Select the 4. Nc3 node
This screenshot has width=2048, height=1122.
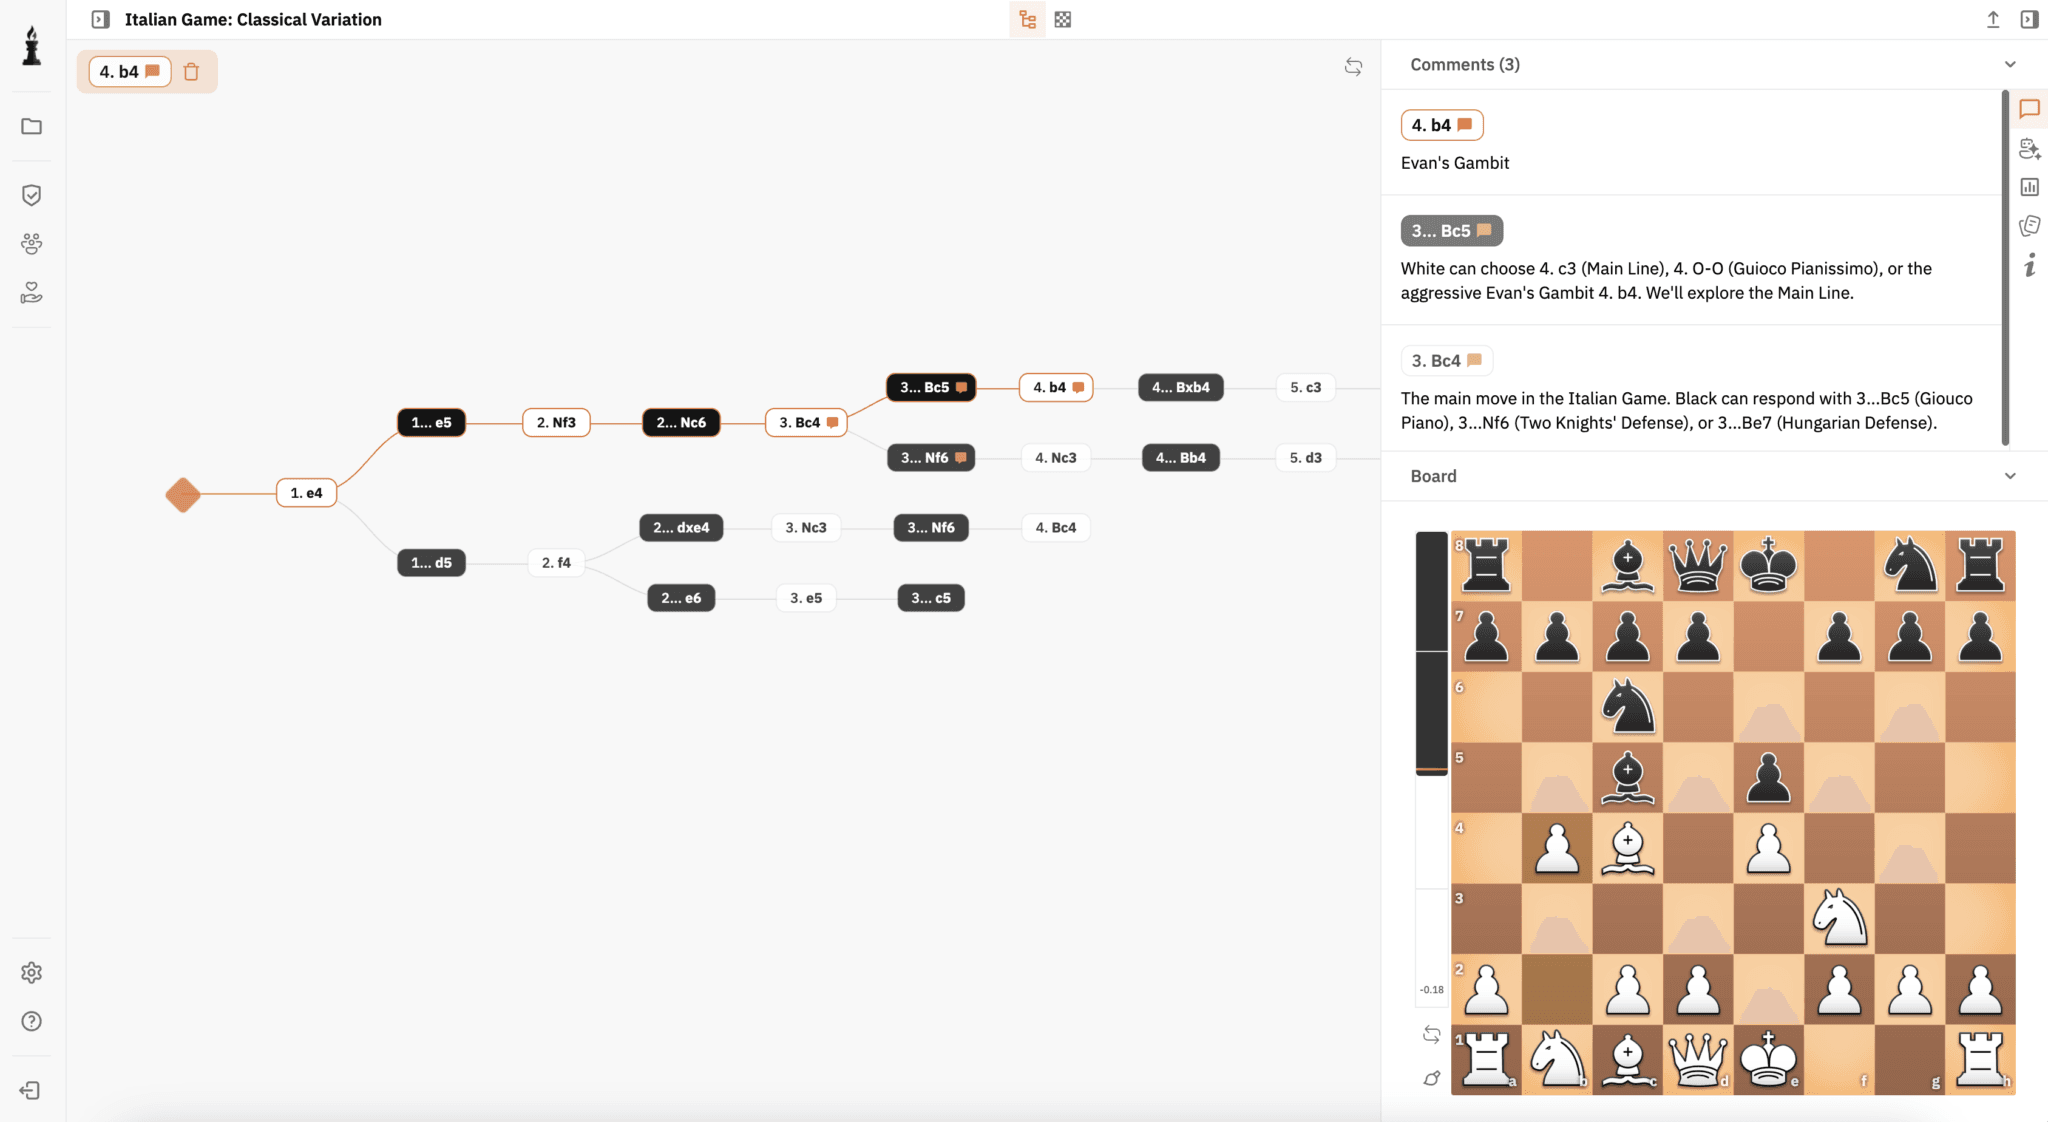(1056, 458)
